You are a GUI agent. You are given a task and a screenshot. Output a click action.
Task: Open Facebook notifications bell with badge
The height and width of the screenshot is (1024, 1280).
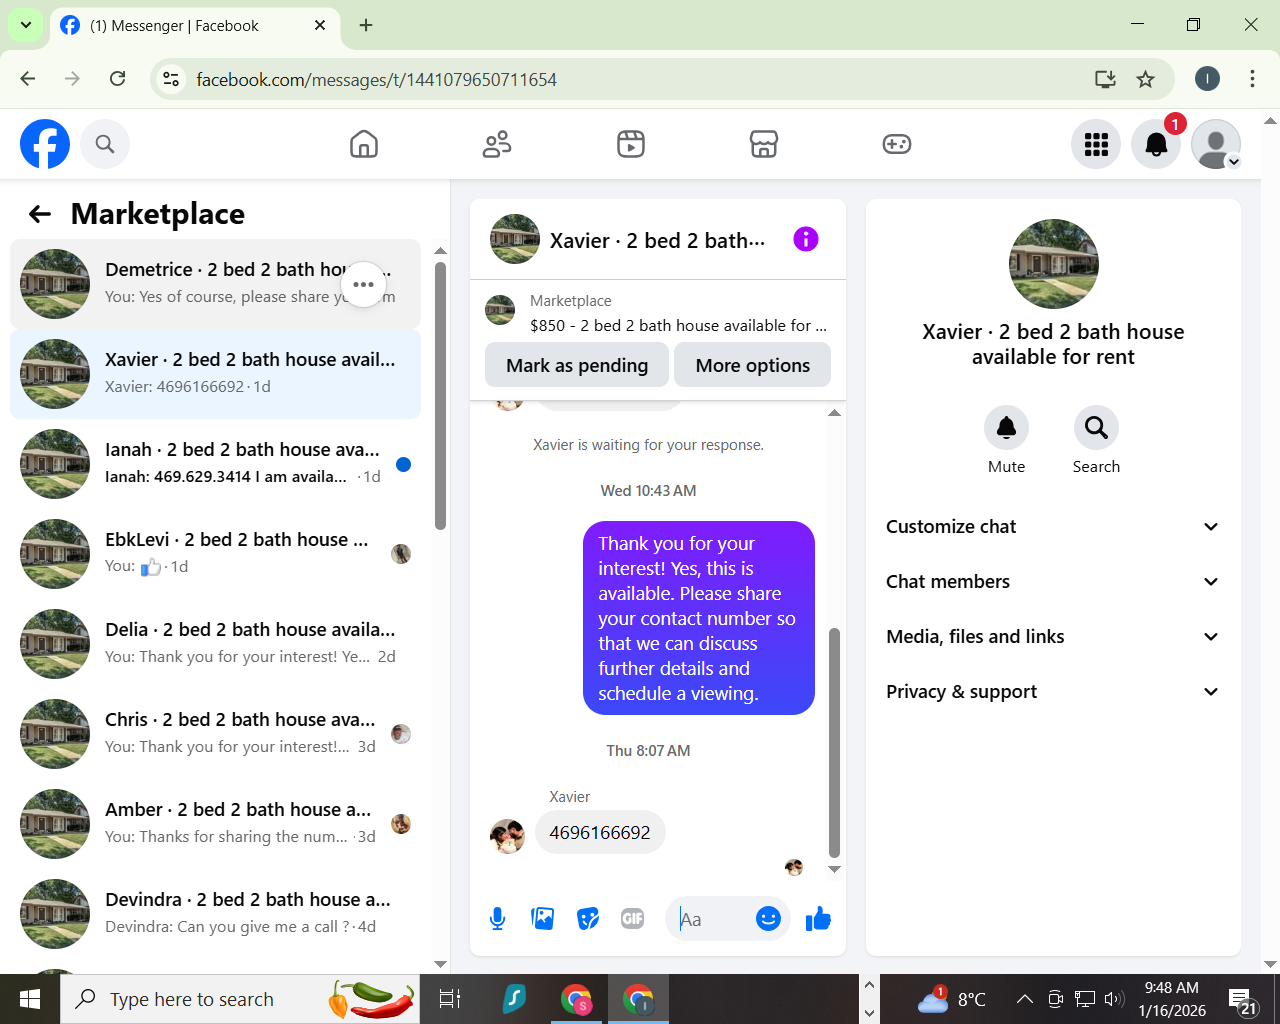(x=1156, y=144)
